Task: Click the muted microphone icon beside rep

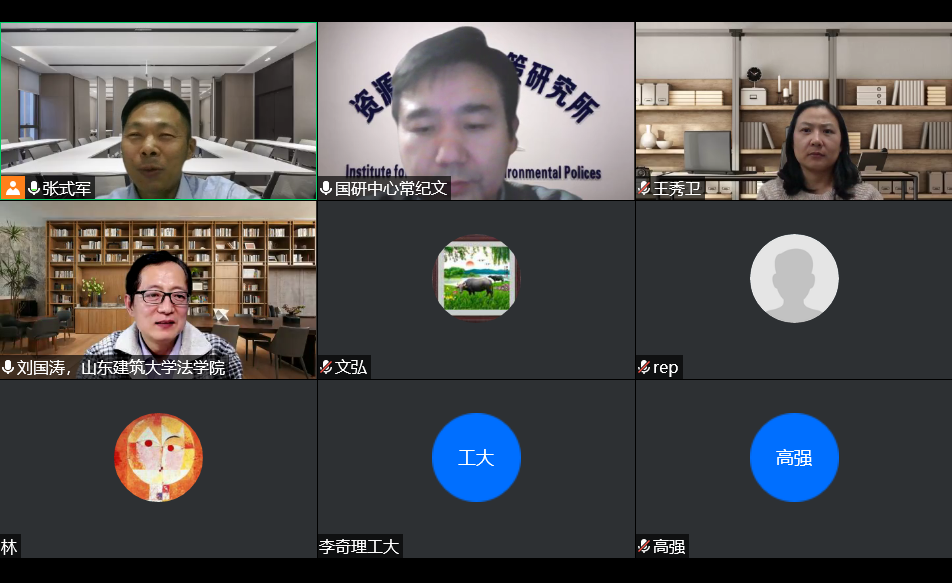Action: coord(644,367)
